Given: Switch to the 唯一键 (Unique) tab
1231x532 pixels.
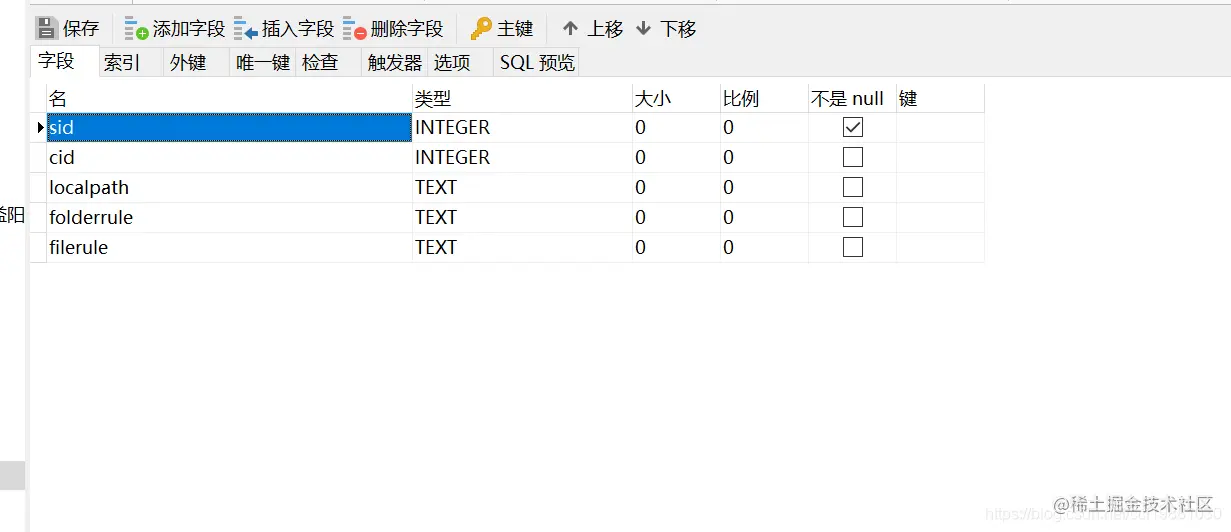Looking at the screenshot, I should click(x=262, y=62).
